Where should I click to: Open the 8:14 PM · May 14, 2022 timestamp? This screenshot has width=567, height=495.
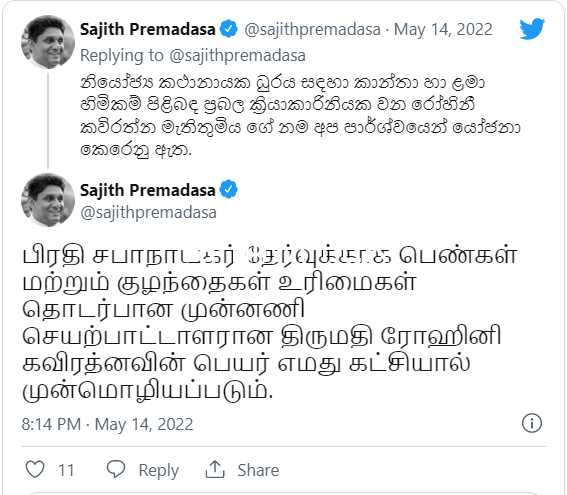(x=107, y=424)
